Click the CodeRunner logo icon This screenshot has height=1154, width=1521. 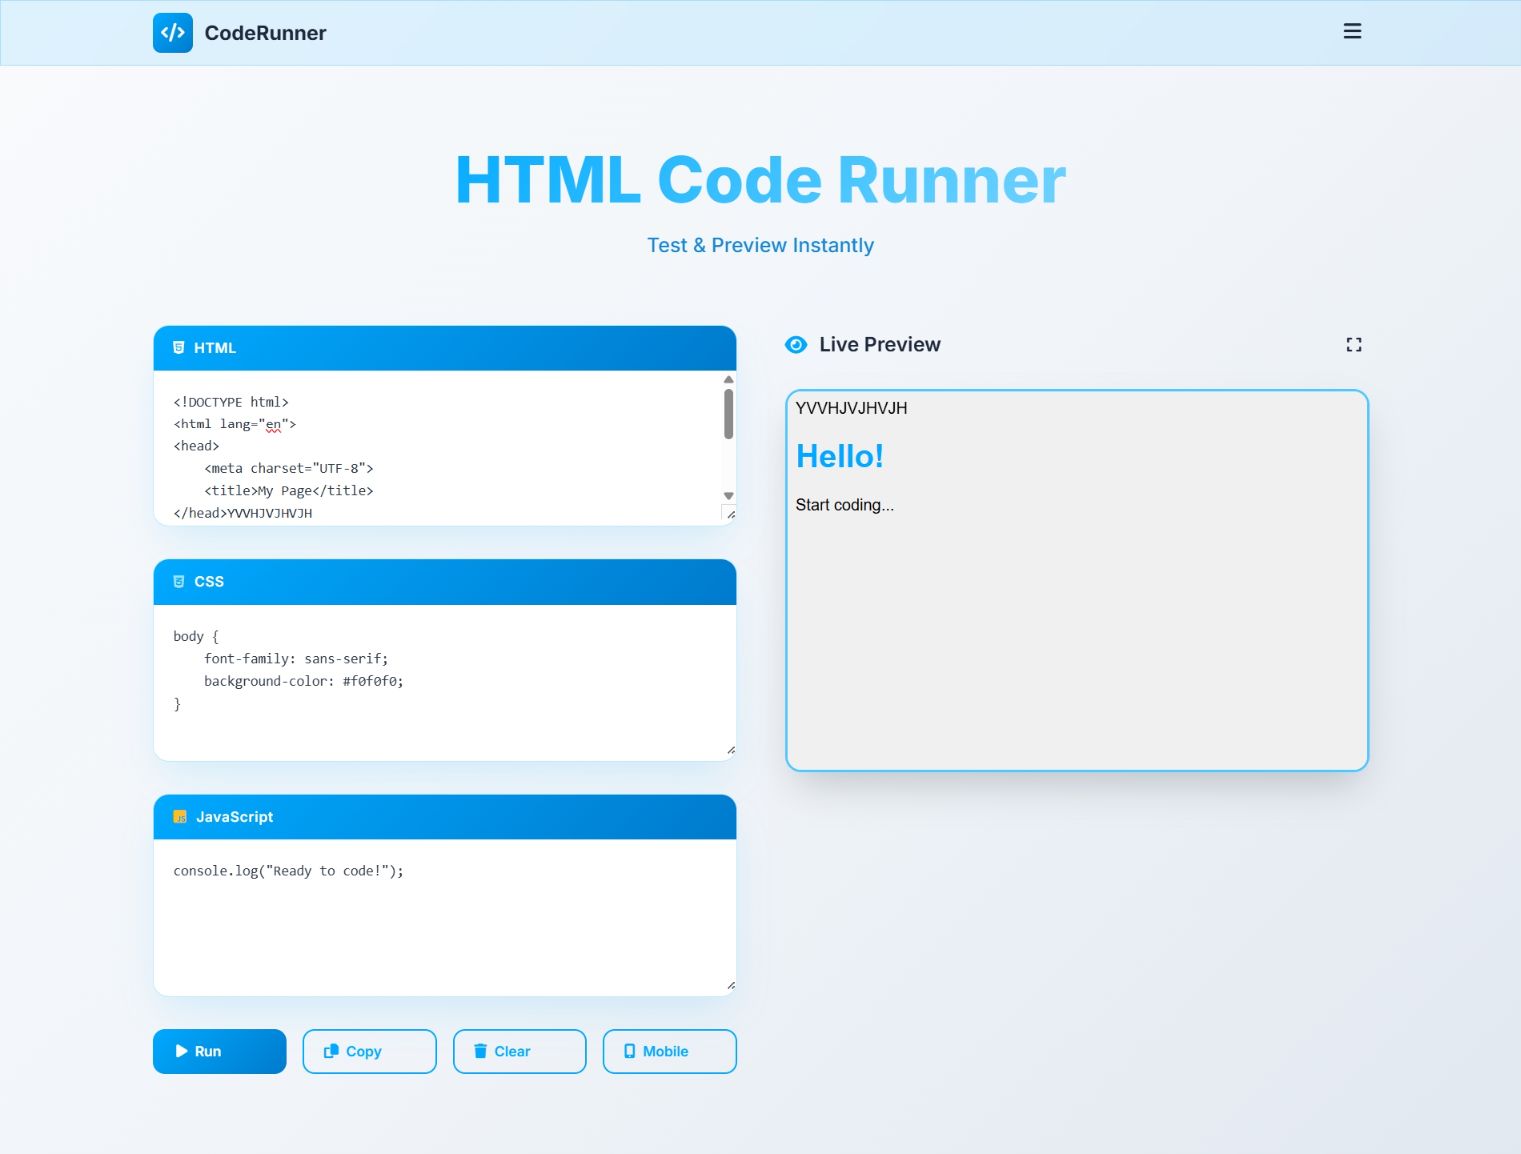point(172,33)
